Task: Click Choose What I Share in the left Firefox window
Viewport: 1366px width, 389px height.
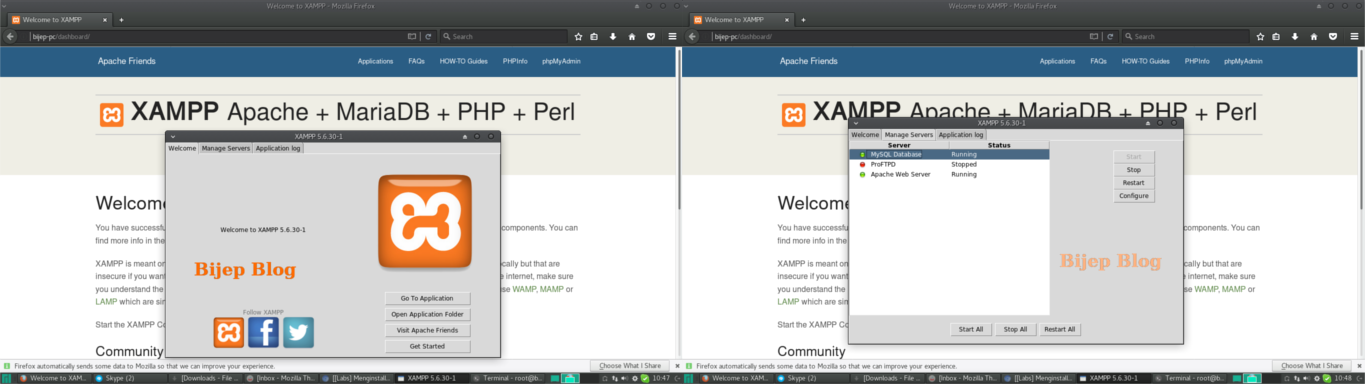Action: [631, 366]
